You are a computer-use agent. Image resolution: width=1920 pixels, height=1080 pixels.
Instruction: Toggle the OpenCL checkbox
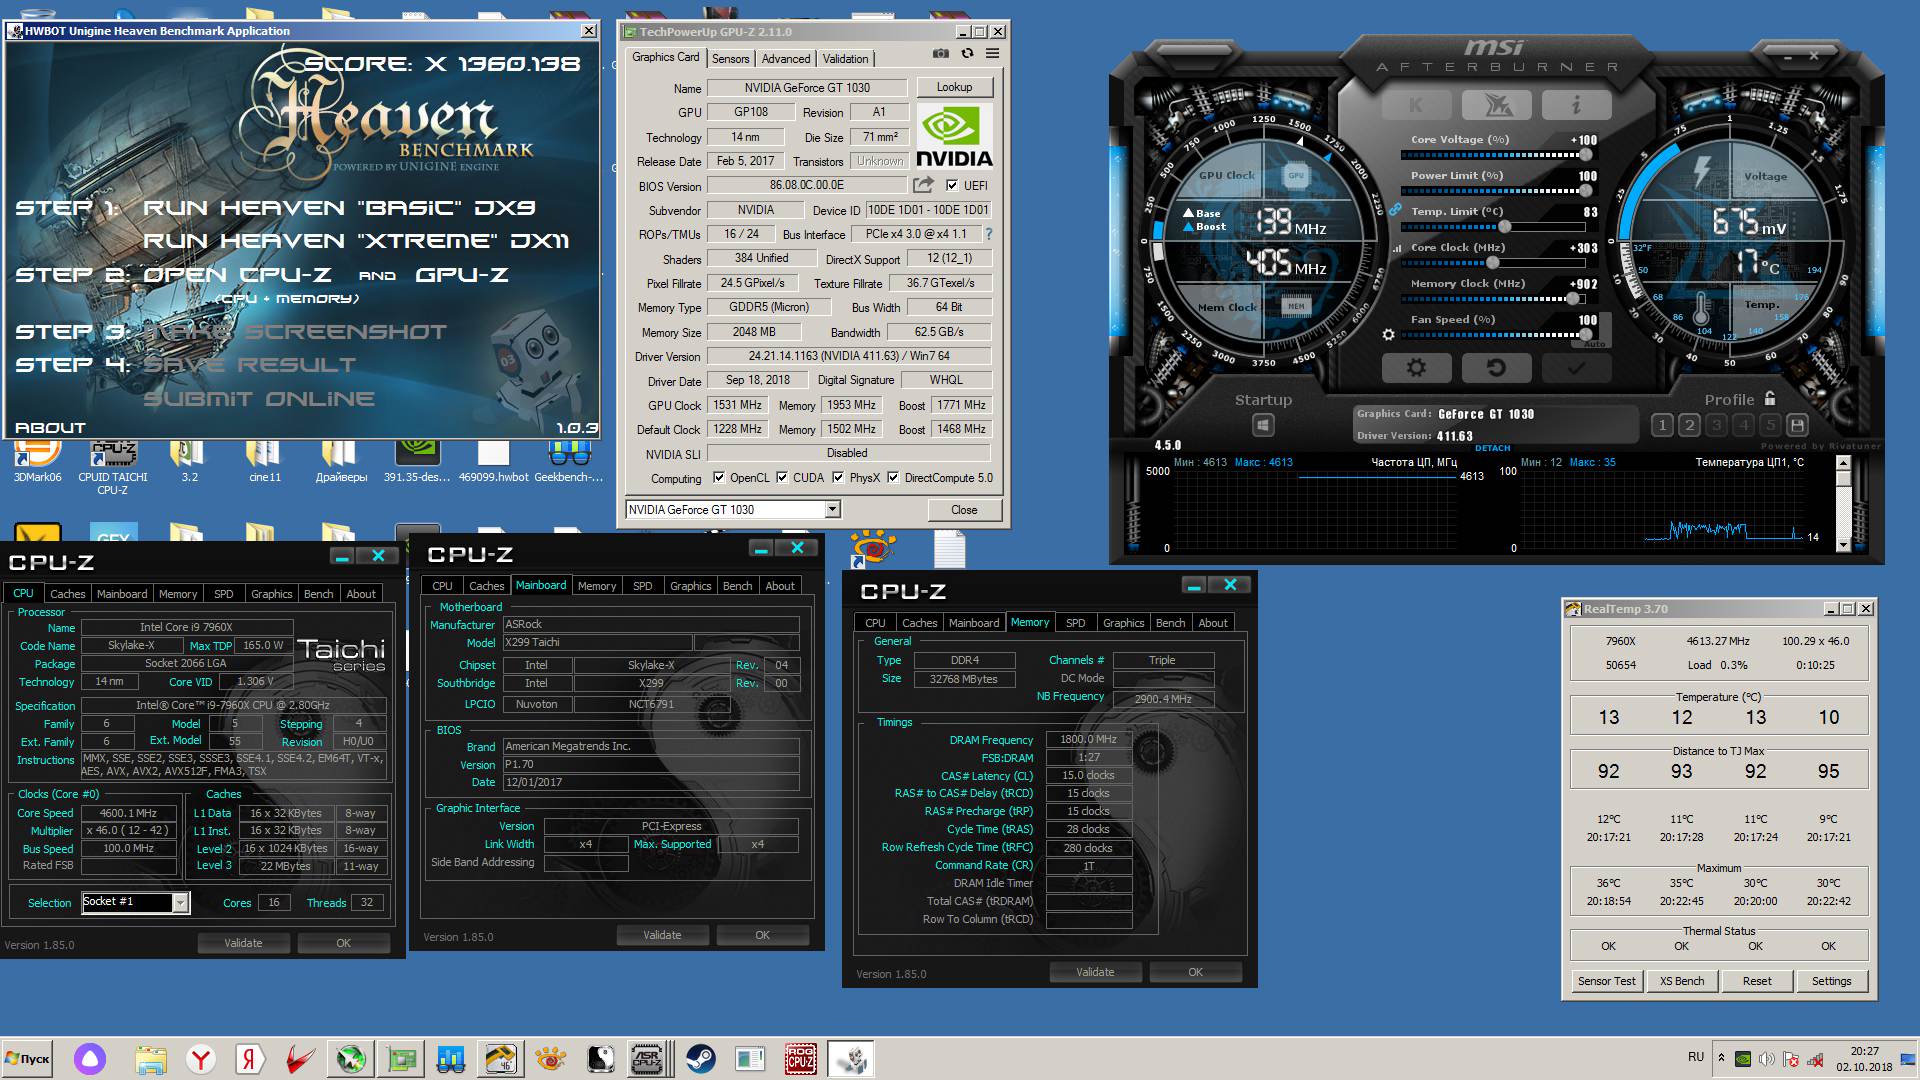click(x=718, y=478)
